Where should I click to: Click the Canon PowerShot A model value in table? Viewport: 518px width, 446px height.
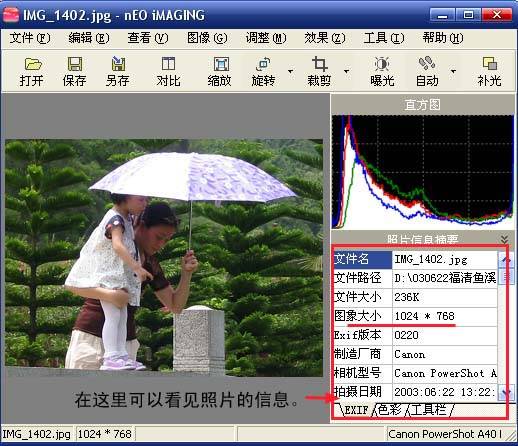pos(445,373)
